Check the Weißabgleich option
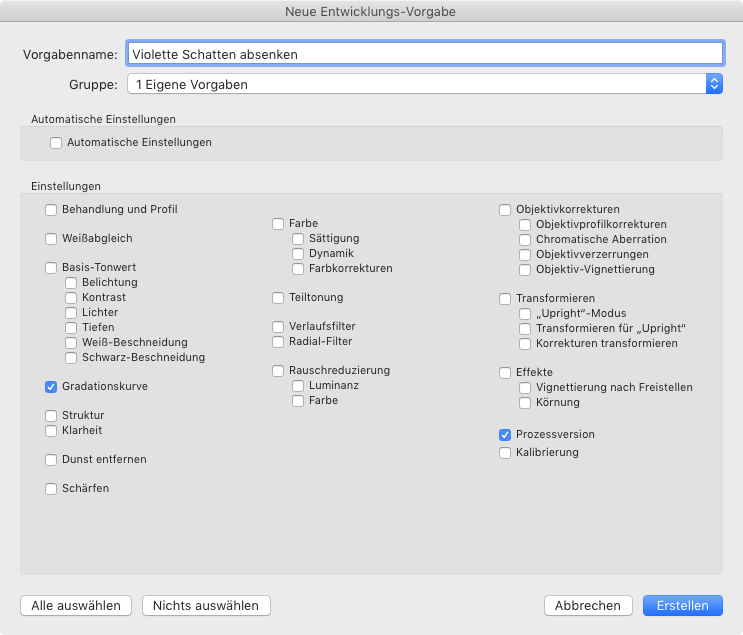This screenshot has height=635, width=743. pyautogui.click(x=51, y=239)
